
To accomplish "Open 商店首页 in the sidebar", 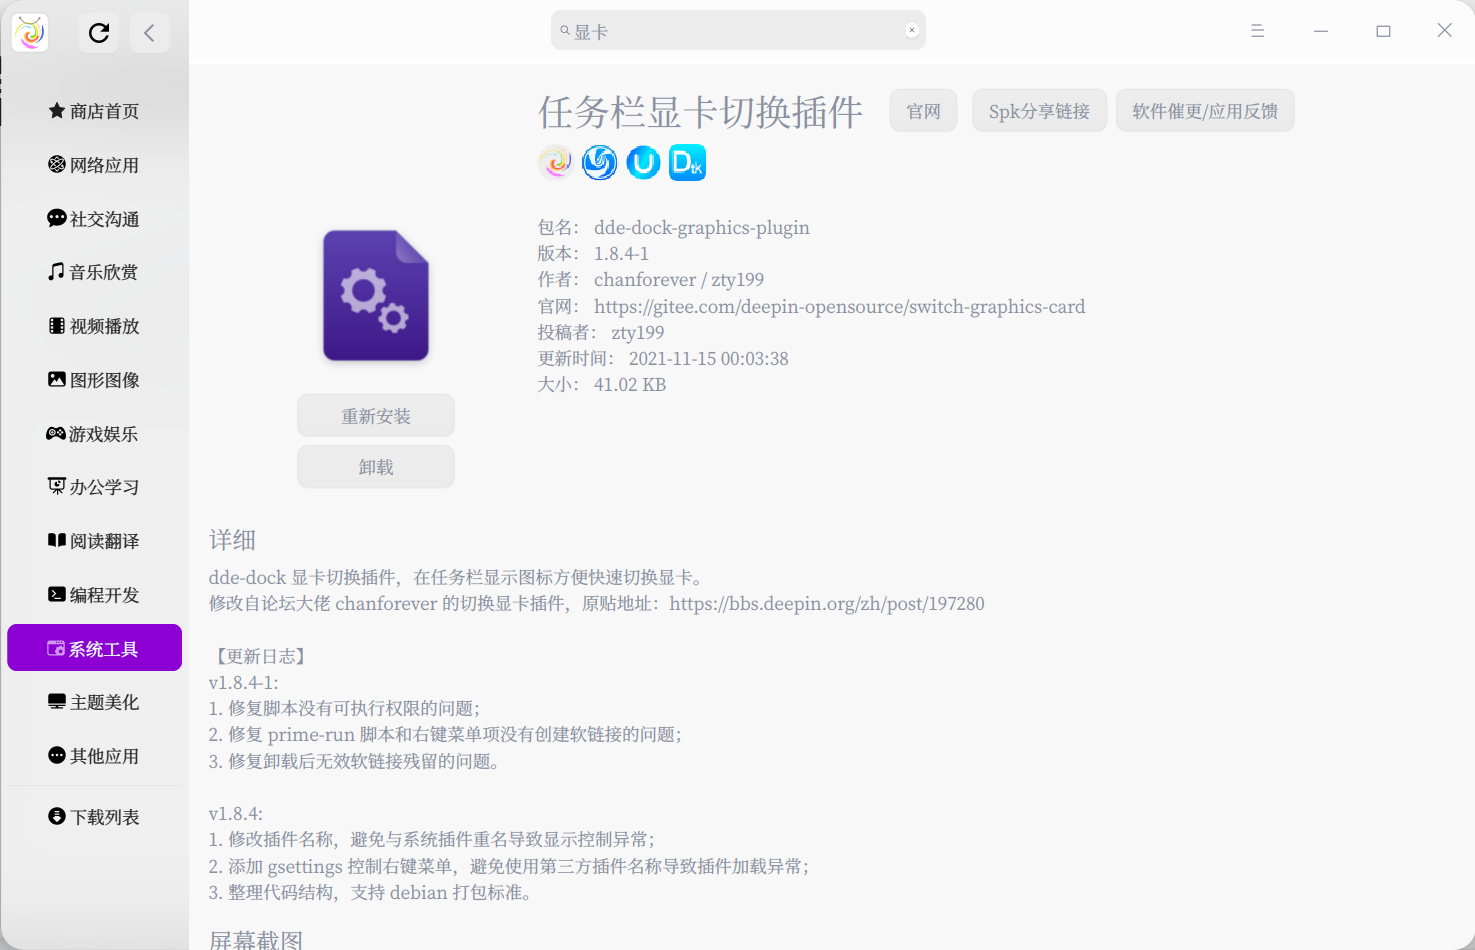I will pyautogui.click(x=94, y=111).
